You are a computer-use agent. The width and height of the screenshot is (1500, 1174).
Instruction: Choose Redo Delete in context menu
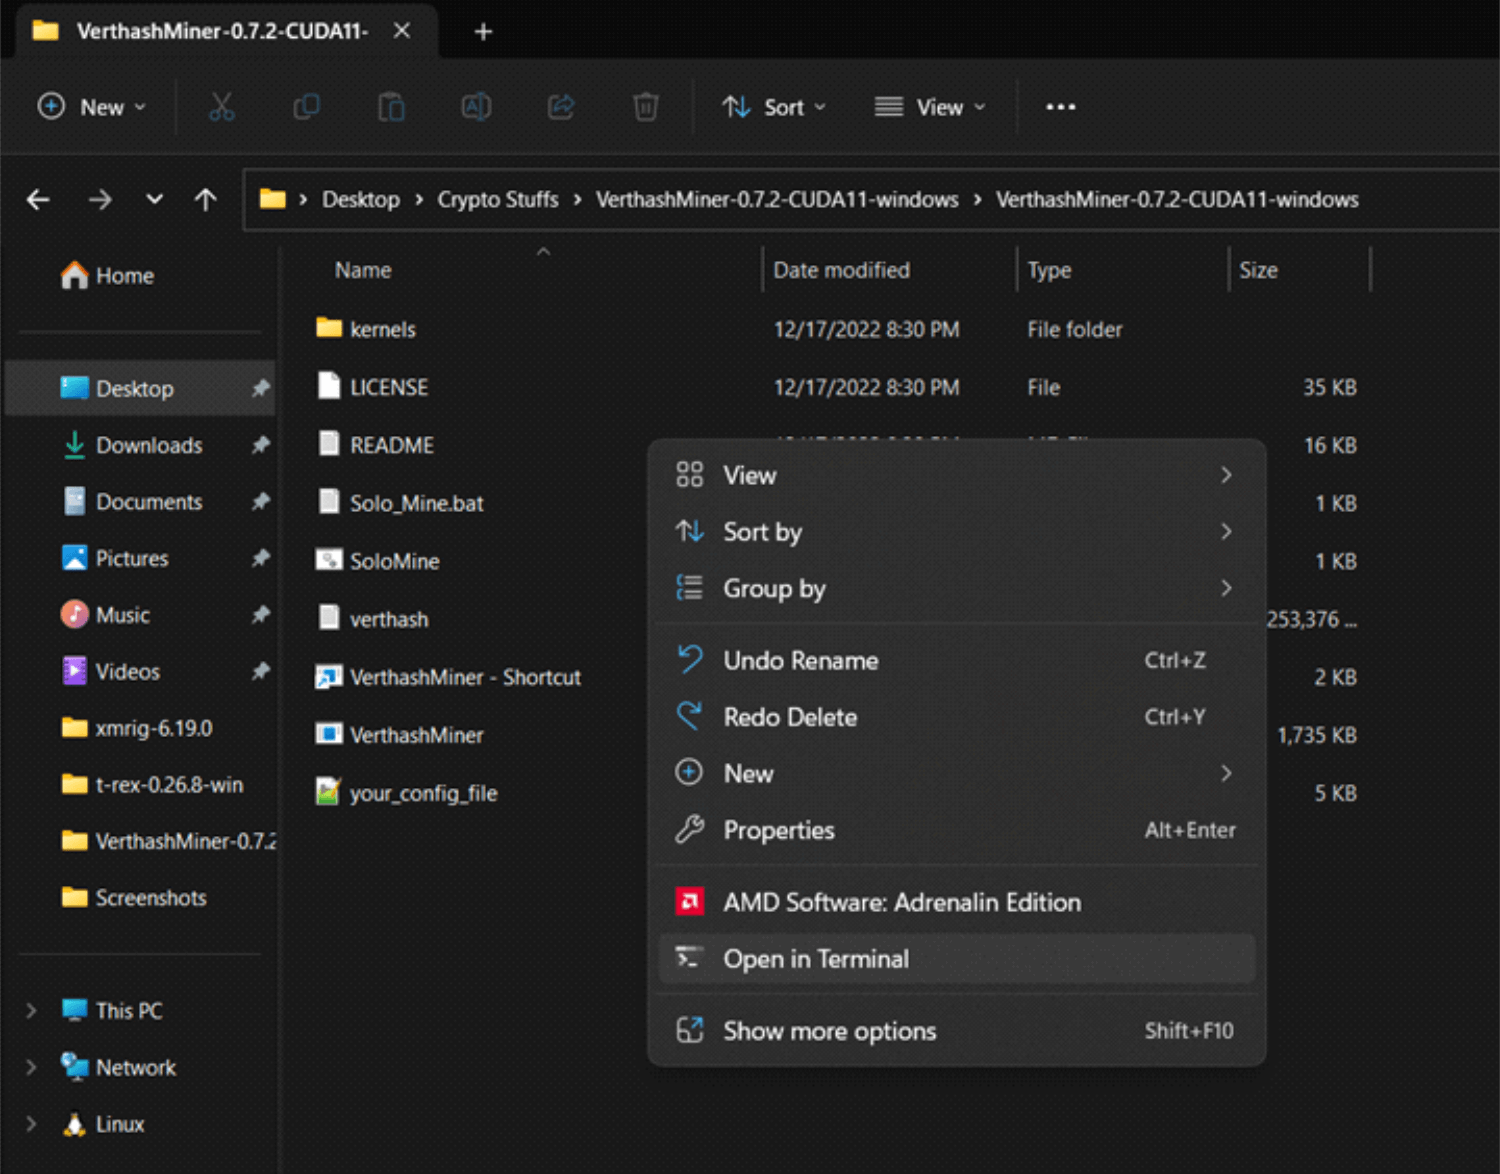tap(956, 717)
